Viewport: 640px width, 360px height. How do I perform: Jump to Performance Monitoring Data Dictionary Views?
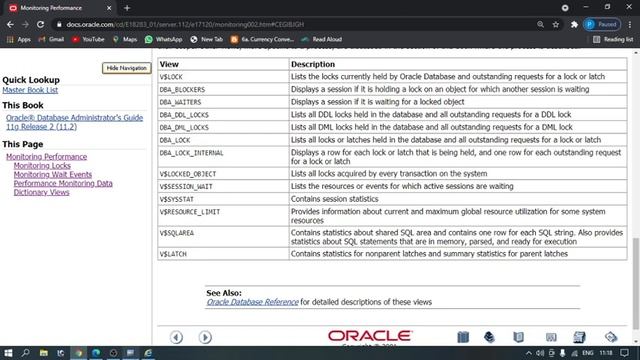(63, 188)
